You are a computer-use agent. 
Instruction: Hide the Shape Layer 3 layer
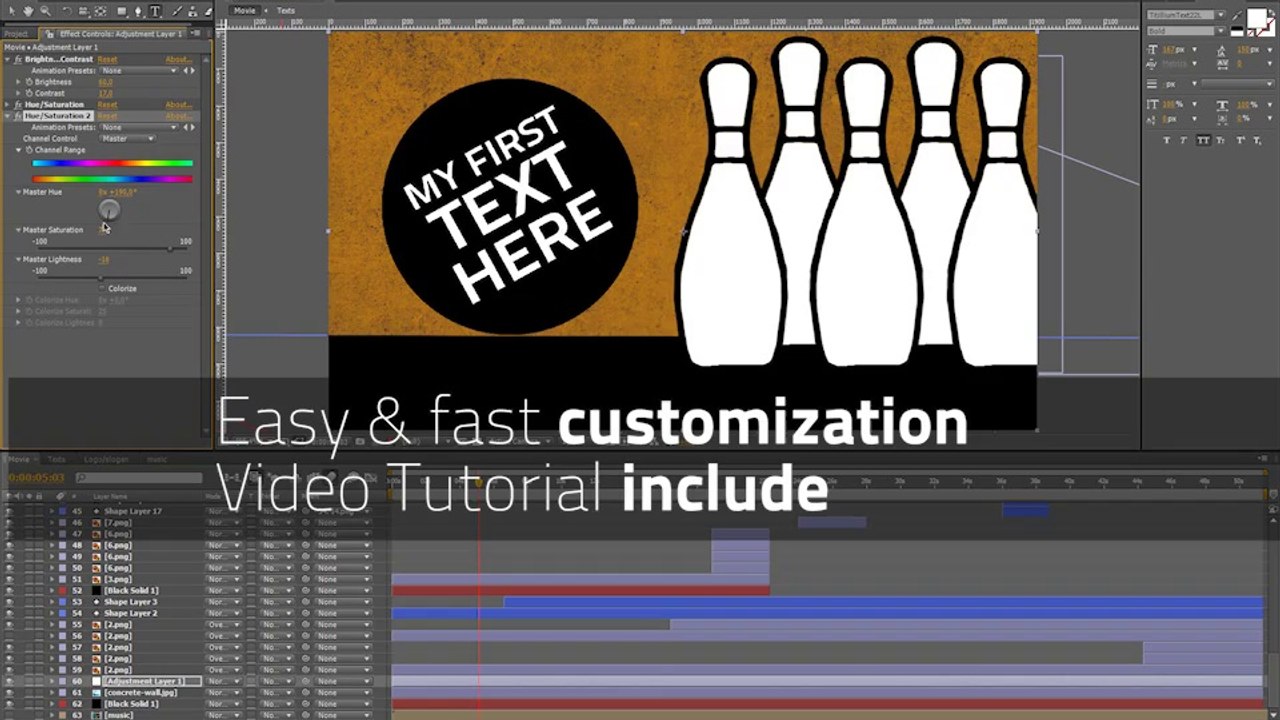9,602
